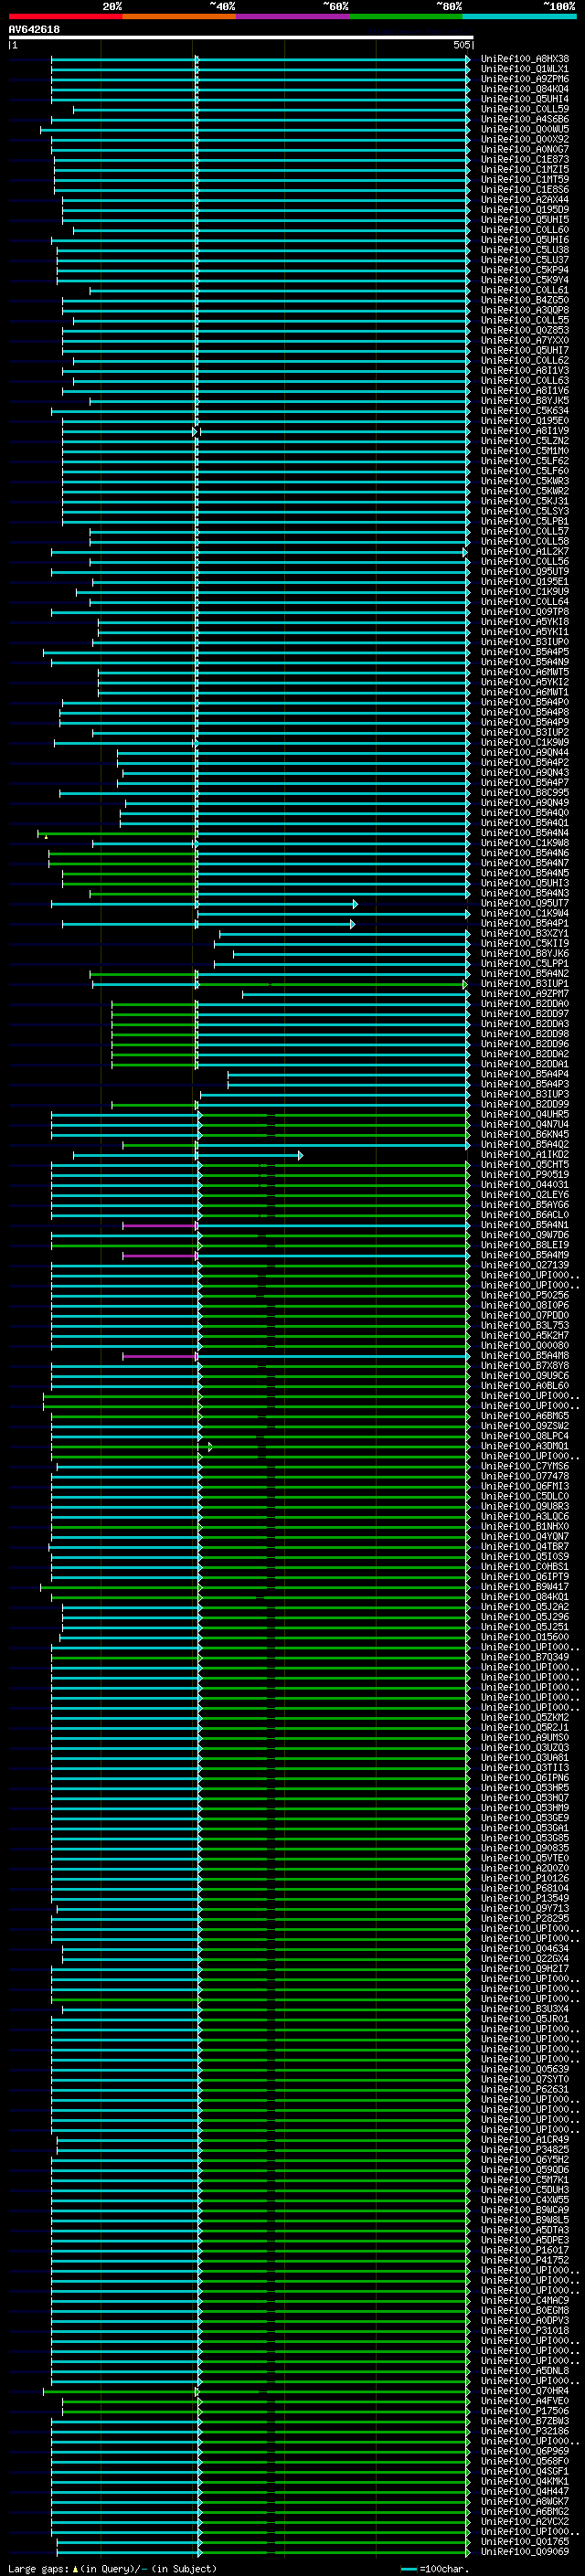Screen dimensions: 585x2576
Task: Click the green ~80% identity legend bar
Action: [406, 16]
